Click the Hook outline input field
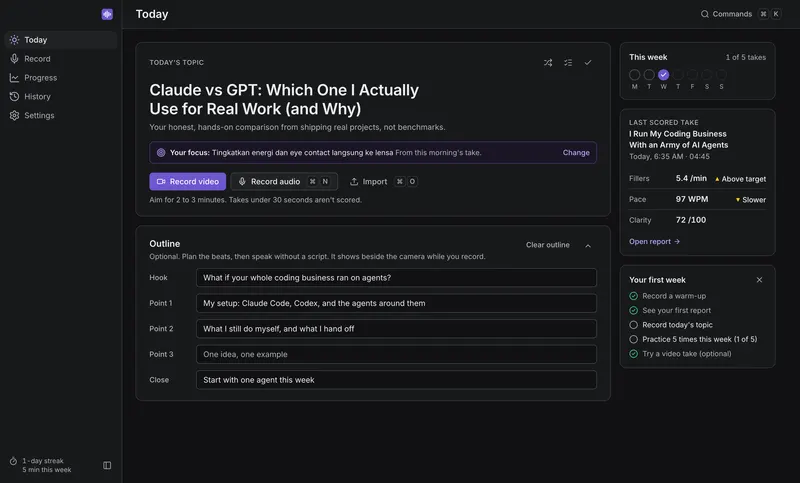 (x=396, y=277)
